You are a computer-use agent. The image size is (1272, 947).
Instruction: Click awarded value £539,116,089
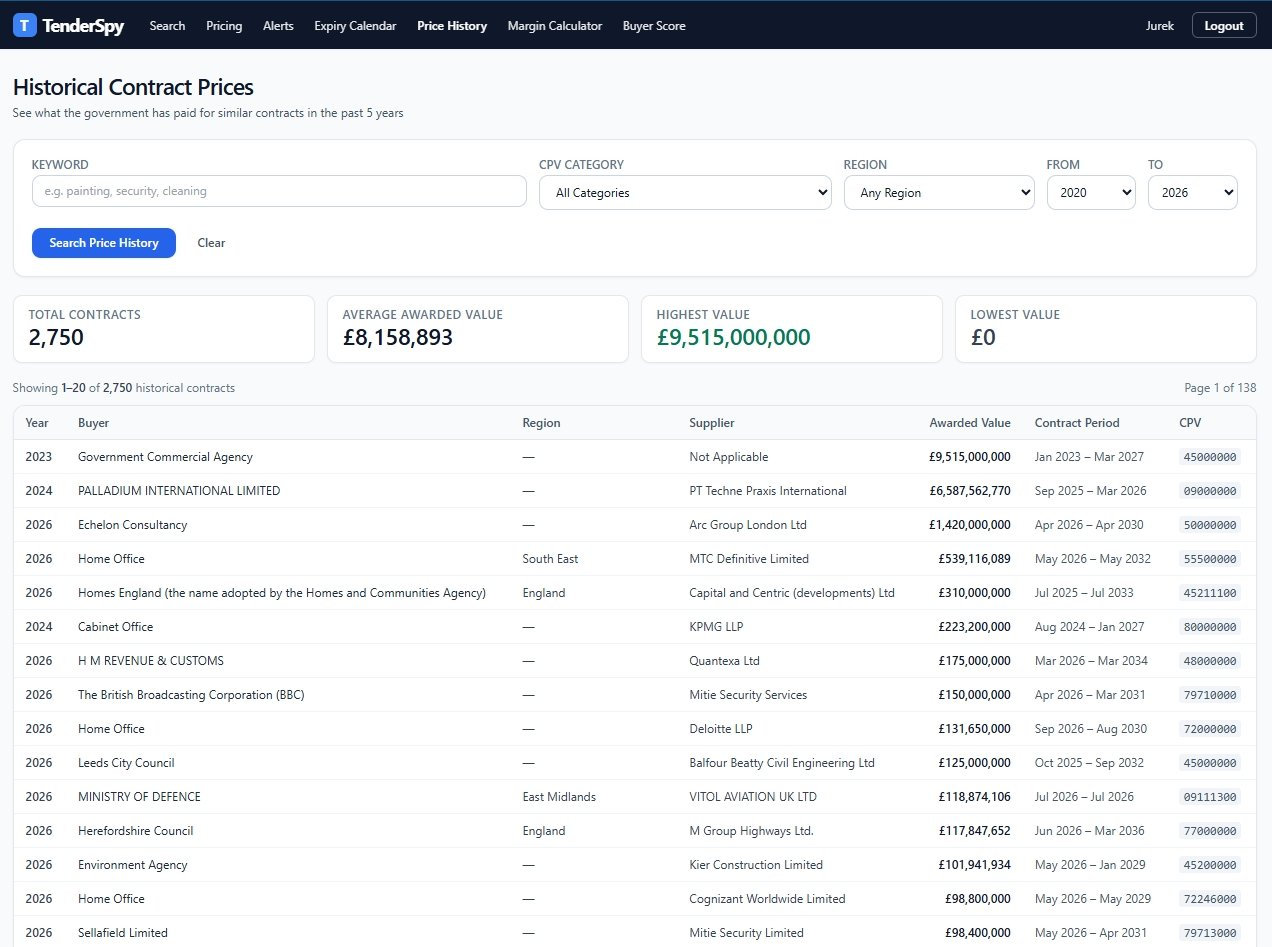(x=975, y=559)
